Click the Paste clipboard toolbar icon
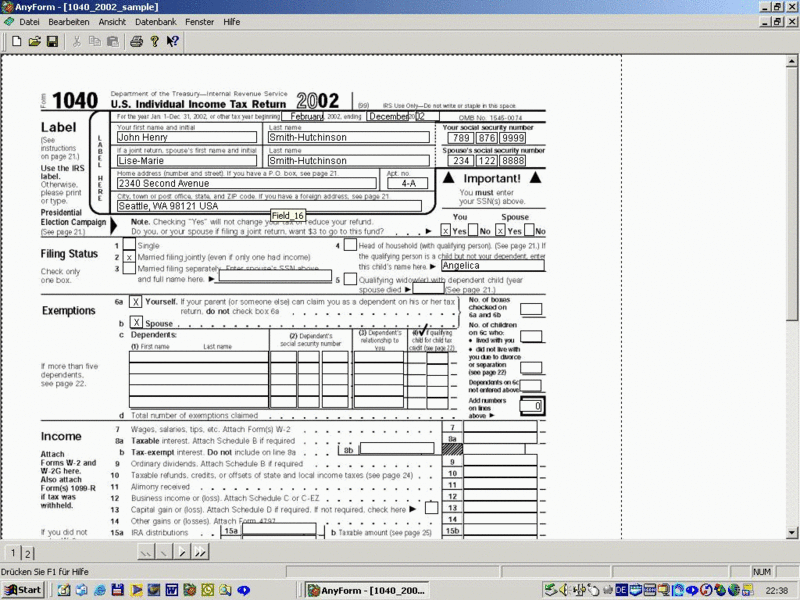Viewport: 800px width, 600px height. [113, 41]
